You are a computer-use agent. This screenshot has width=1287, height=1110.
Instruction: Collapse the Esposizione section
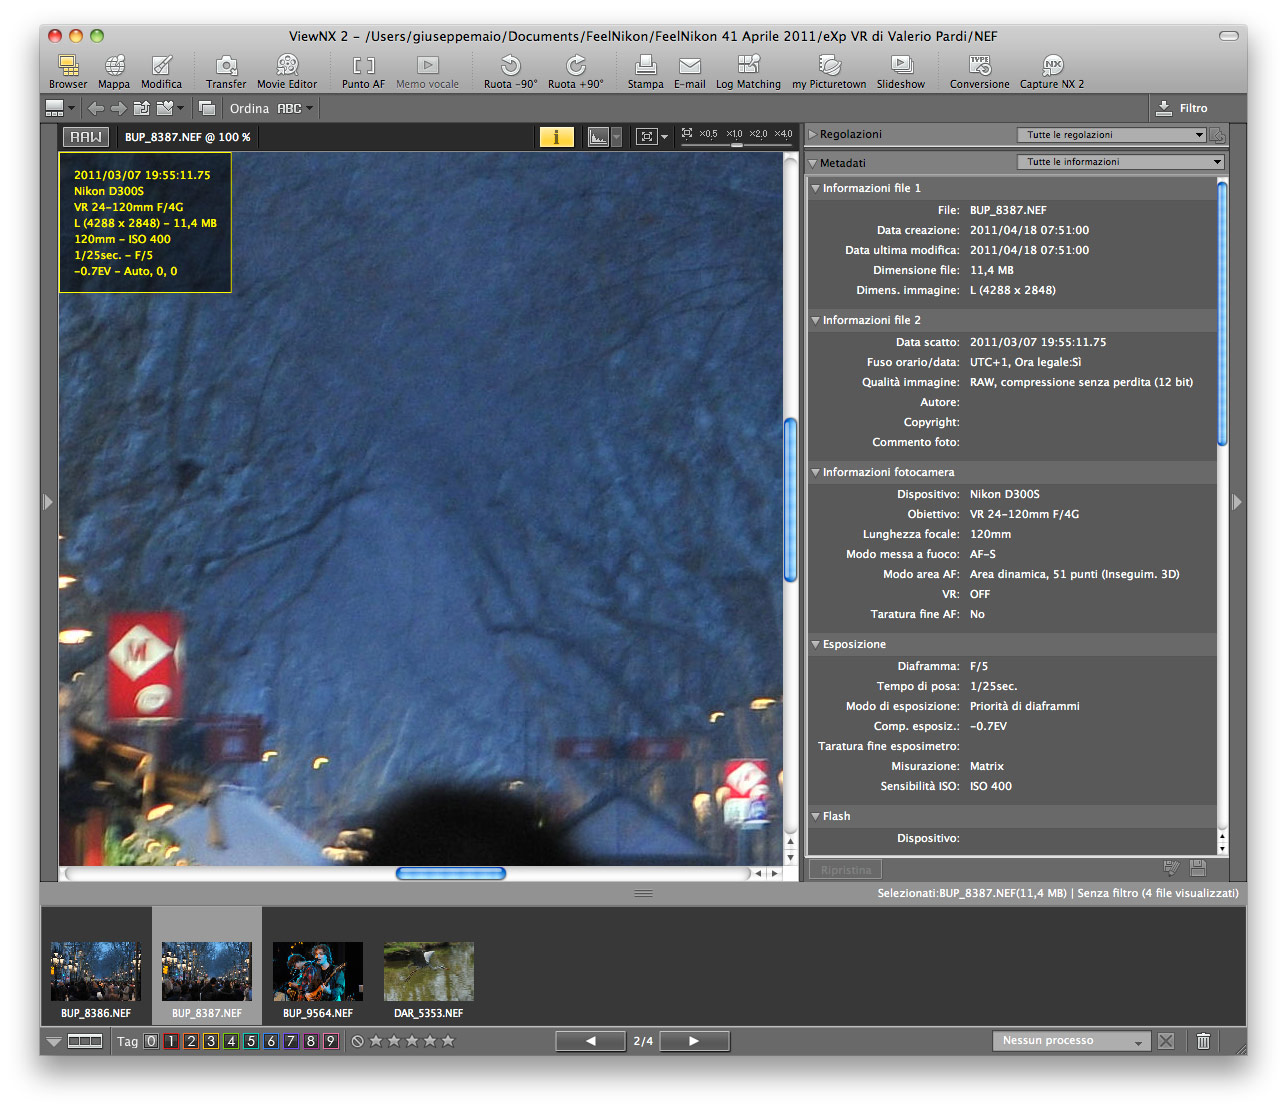(815, 644)
